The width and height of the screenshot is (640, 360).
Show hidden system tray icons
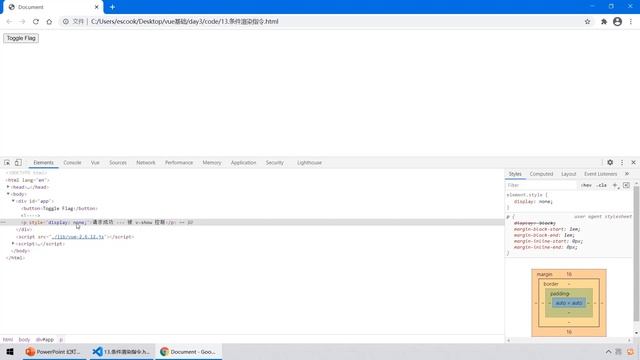[608, 351]
